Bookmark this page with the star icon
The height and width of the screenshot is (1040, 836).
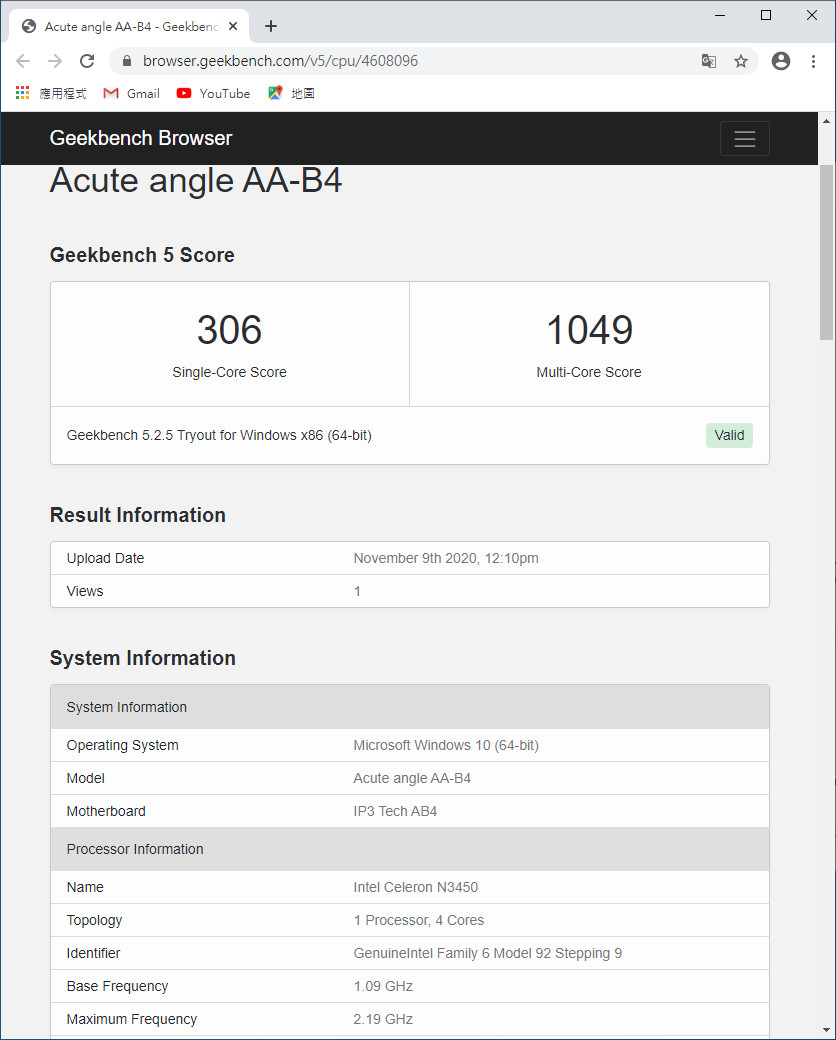[x=741, y=61]
